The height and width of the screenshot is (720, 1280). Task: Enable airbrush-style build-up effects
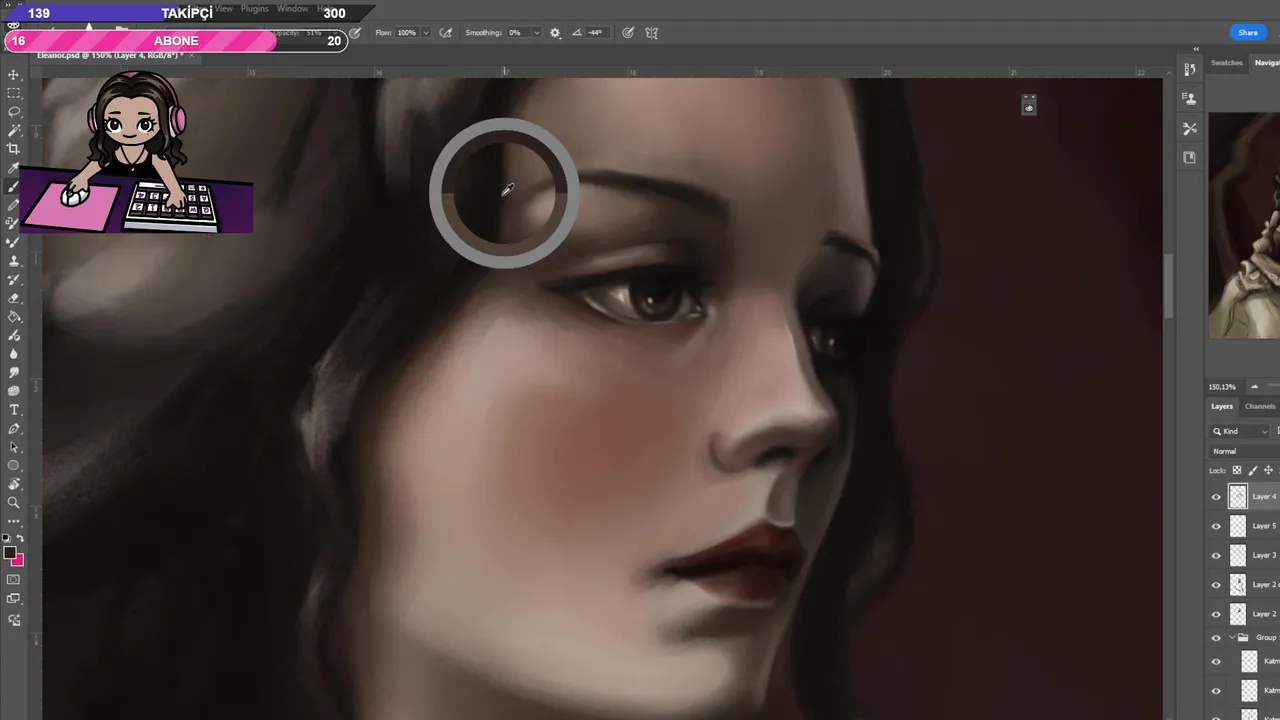pyautogui.click(x=446, y=33)
